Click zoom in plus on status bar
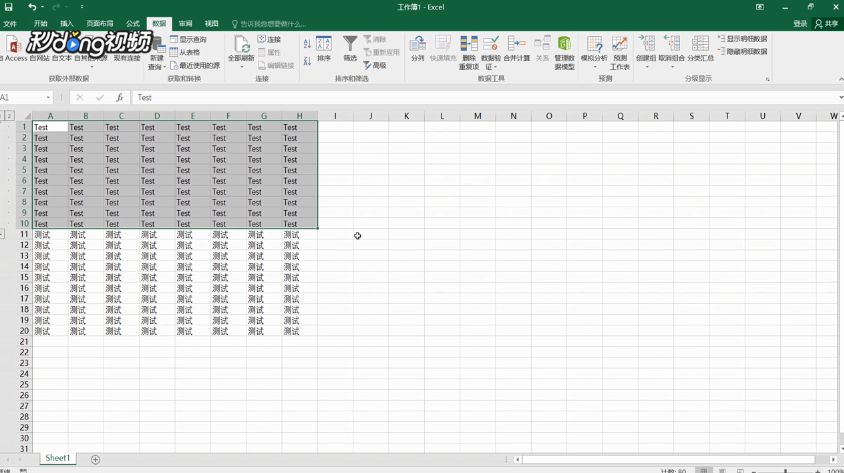Screen dimensions: 844x473 coord(818,471)
